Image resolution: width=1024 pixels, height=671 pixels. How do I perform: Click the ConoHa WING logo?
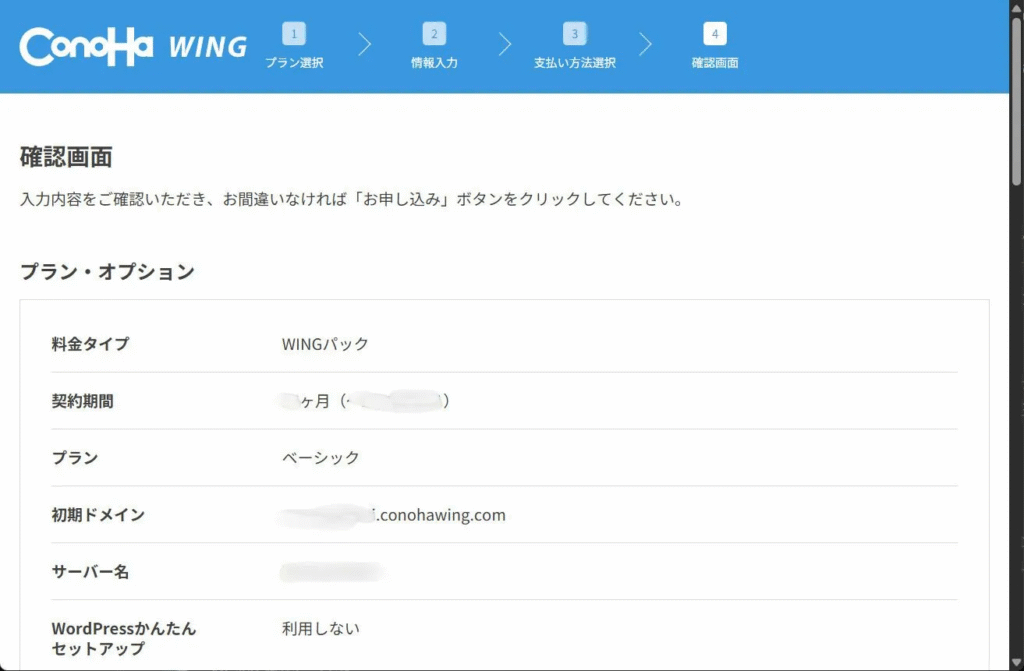(x=133, y=46)
